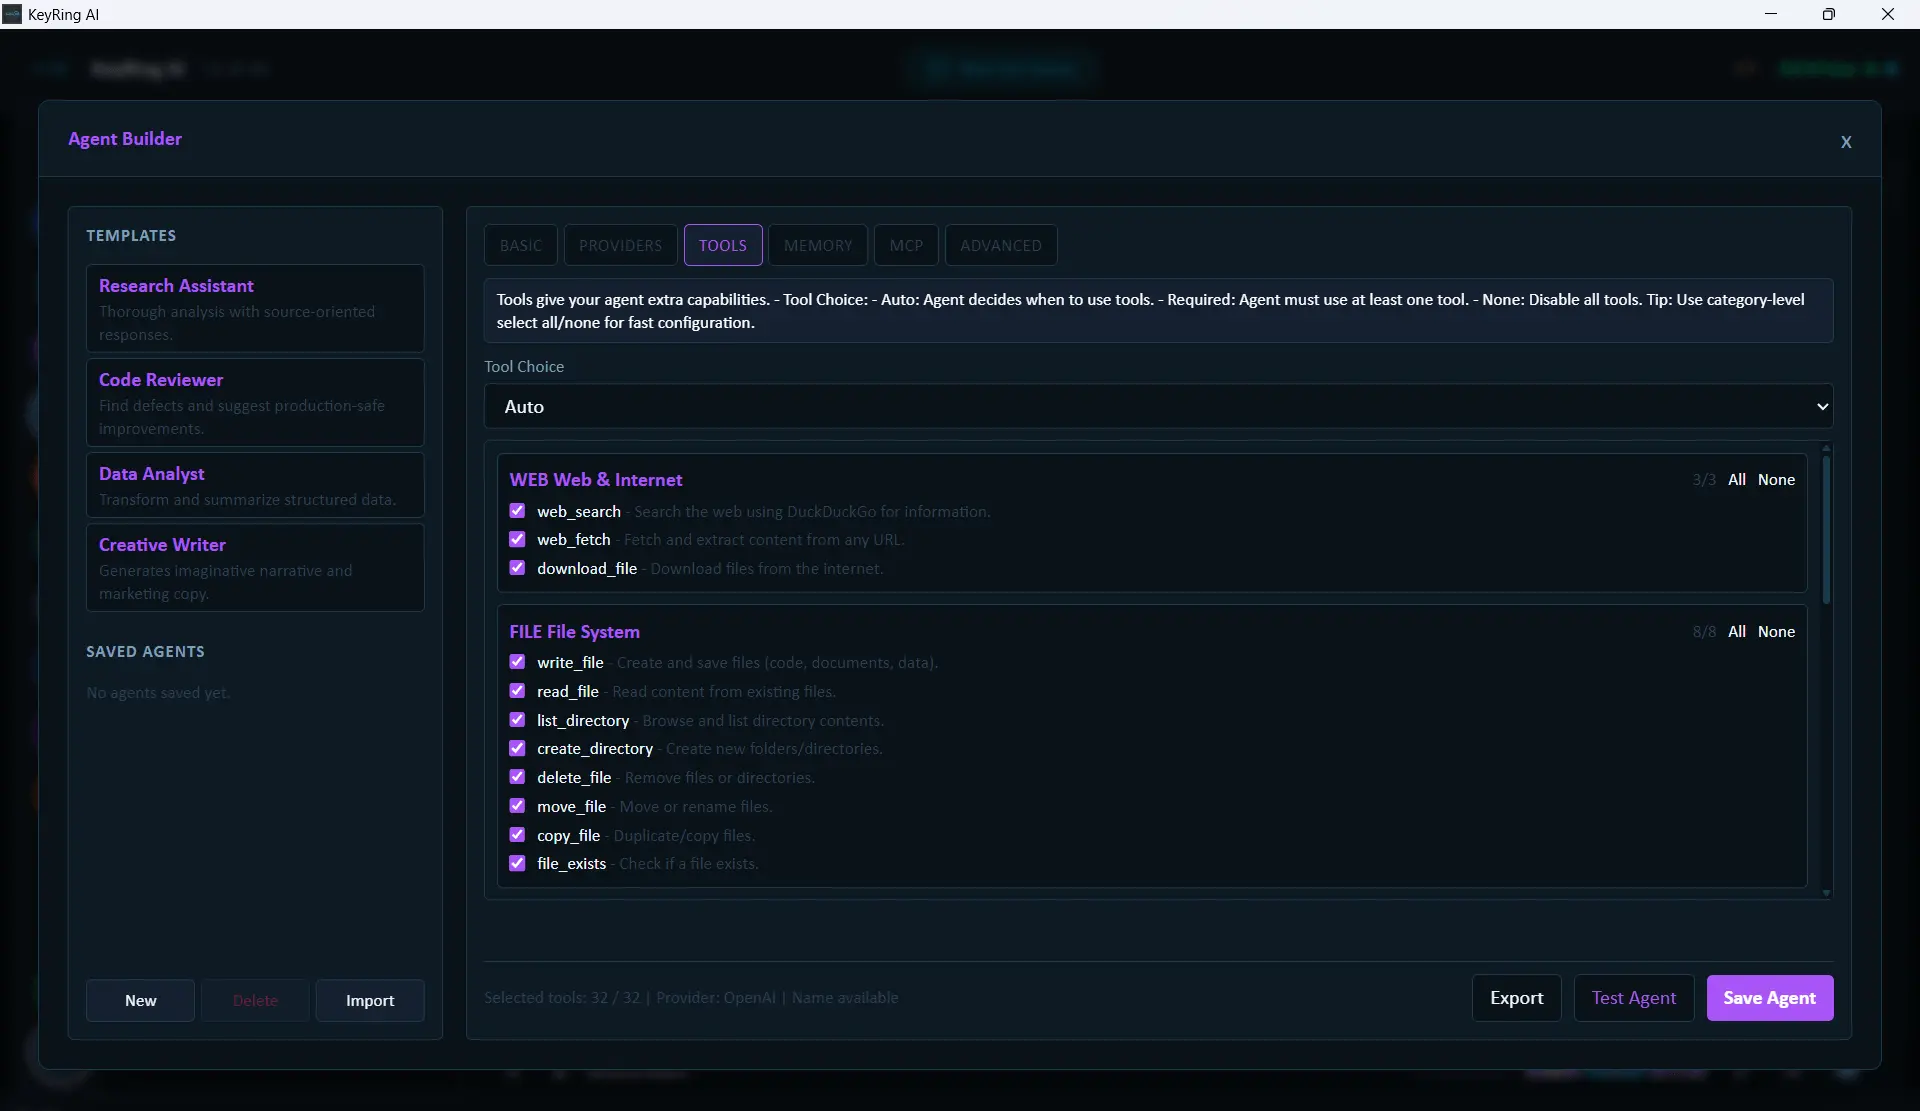
Task: Click the KeyRing AI icon in the title bar
Action: point(12,14)
